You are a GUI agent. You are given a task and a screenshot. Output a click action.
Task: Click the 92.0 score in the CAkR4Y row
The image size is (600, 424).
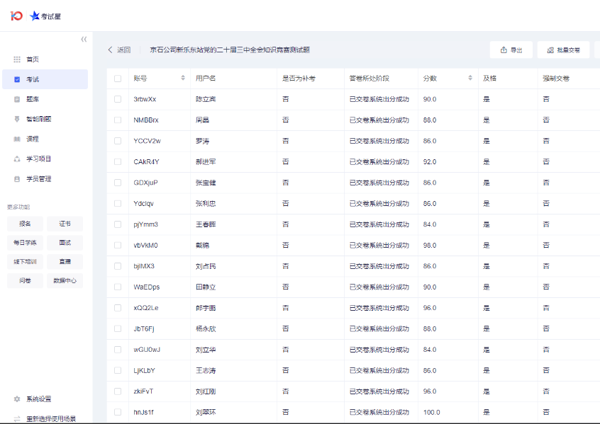click(430, 162)
